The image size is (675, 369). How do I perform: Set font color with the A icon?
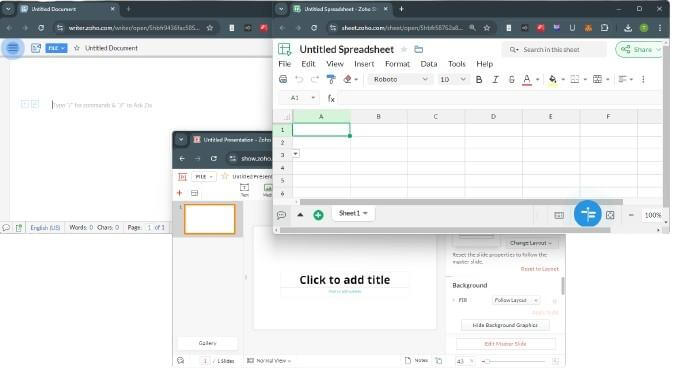[526, 80]
